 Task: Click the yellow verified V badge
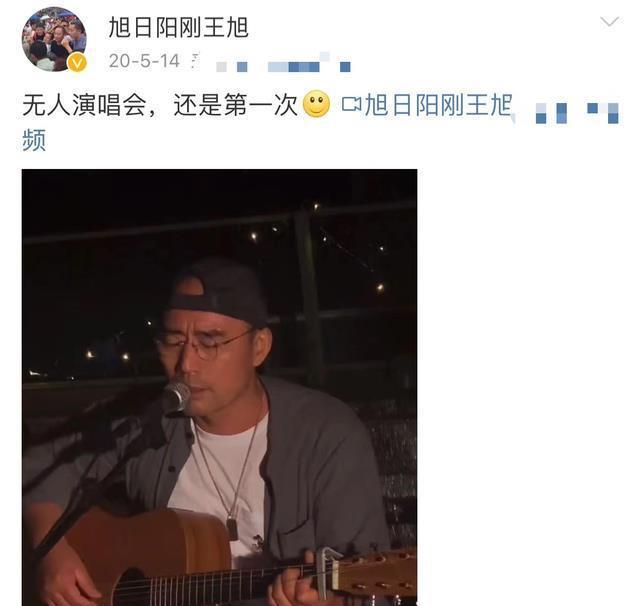(x=77, y=62)
